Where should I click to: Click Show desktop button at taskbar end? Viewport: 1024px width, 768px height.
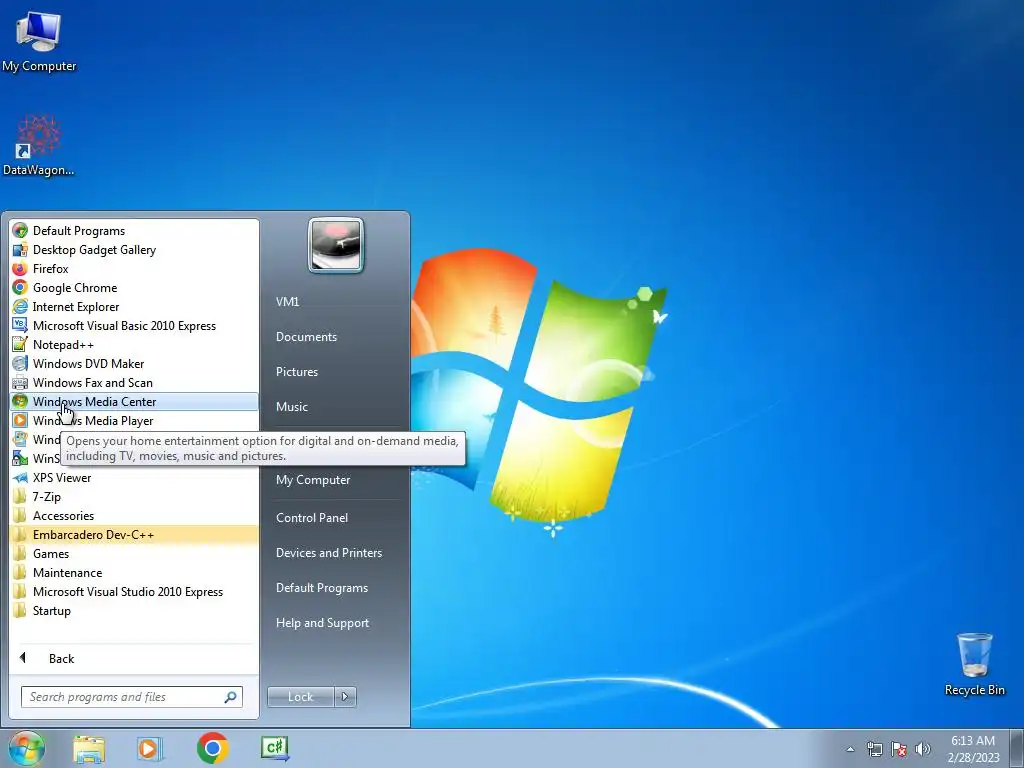pos(1017,748)
